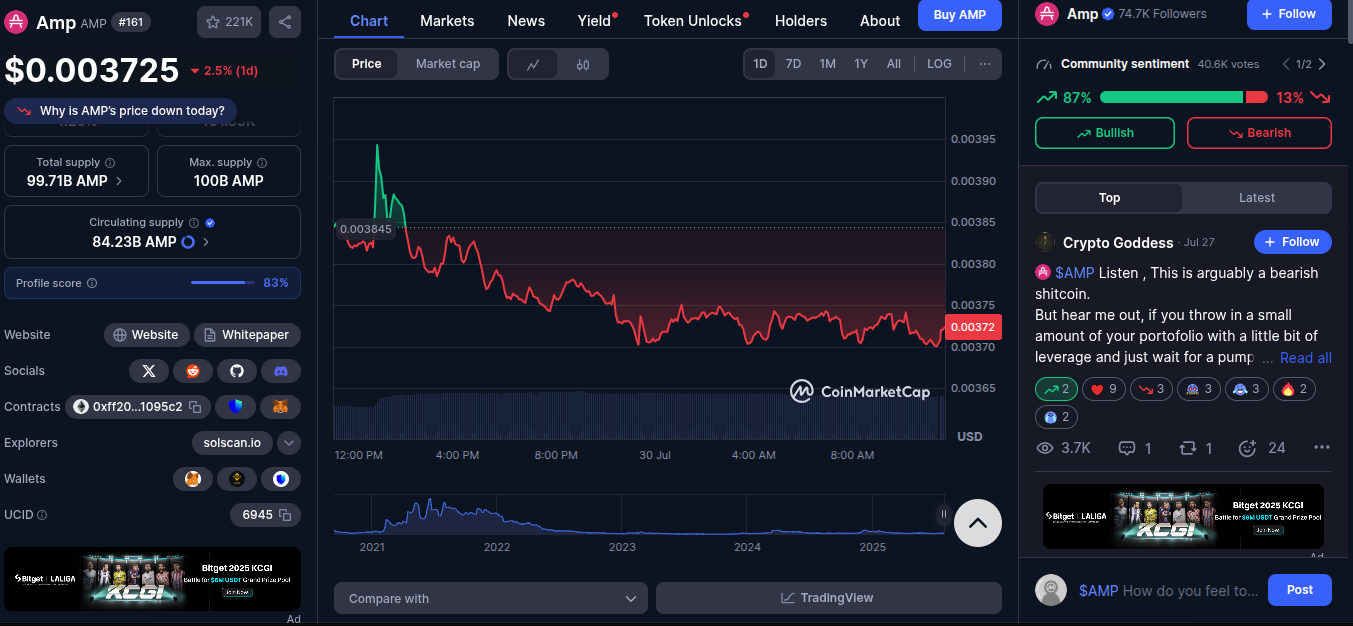Vote Bearish on sentiment
1353x626 pixels.
click(1259, 133)
